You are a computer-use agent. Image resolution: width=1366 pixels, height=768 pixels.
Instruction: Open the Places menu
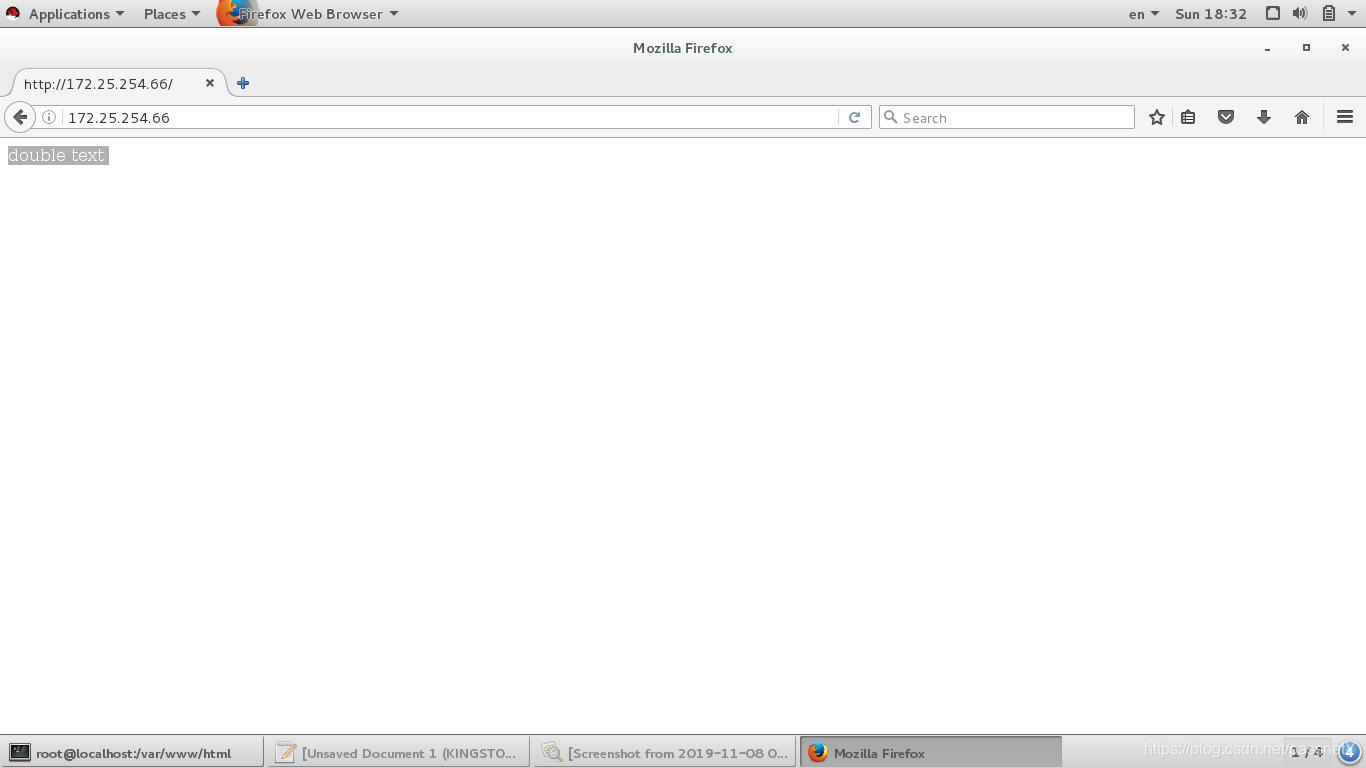pyautogui.click(x=172, y=14)
